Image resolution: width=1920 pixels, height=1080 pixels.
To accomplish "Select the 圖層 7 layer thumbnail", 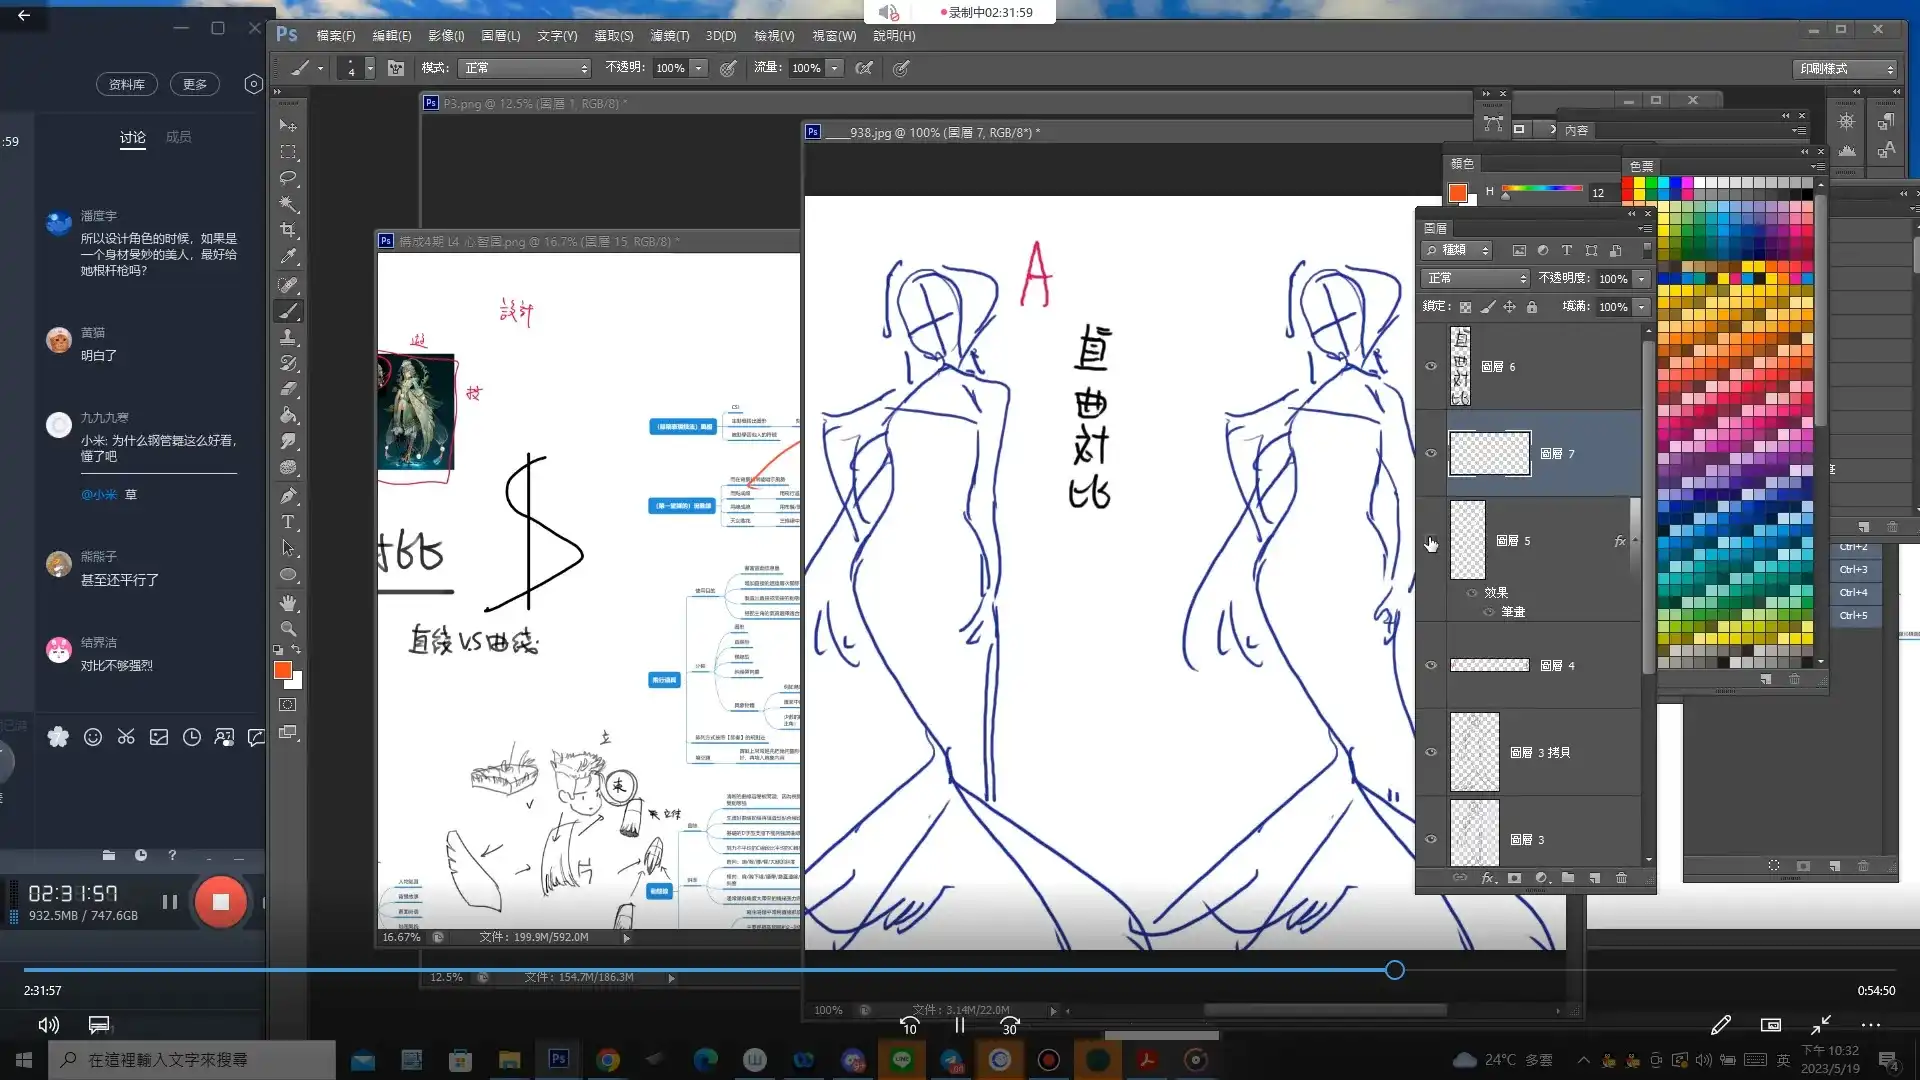I will (x=1490, y=453).
